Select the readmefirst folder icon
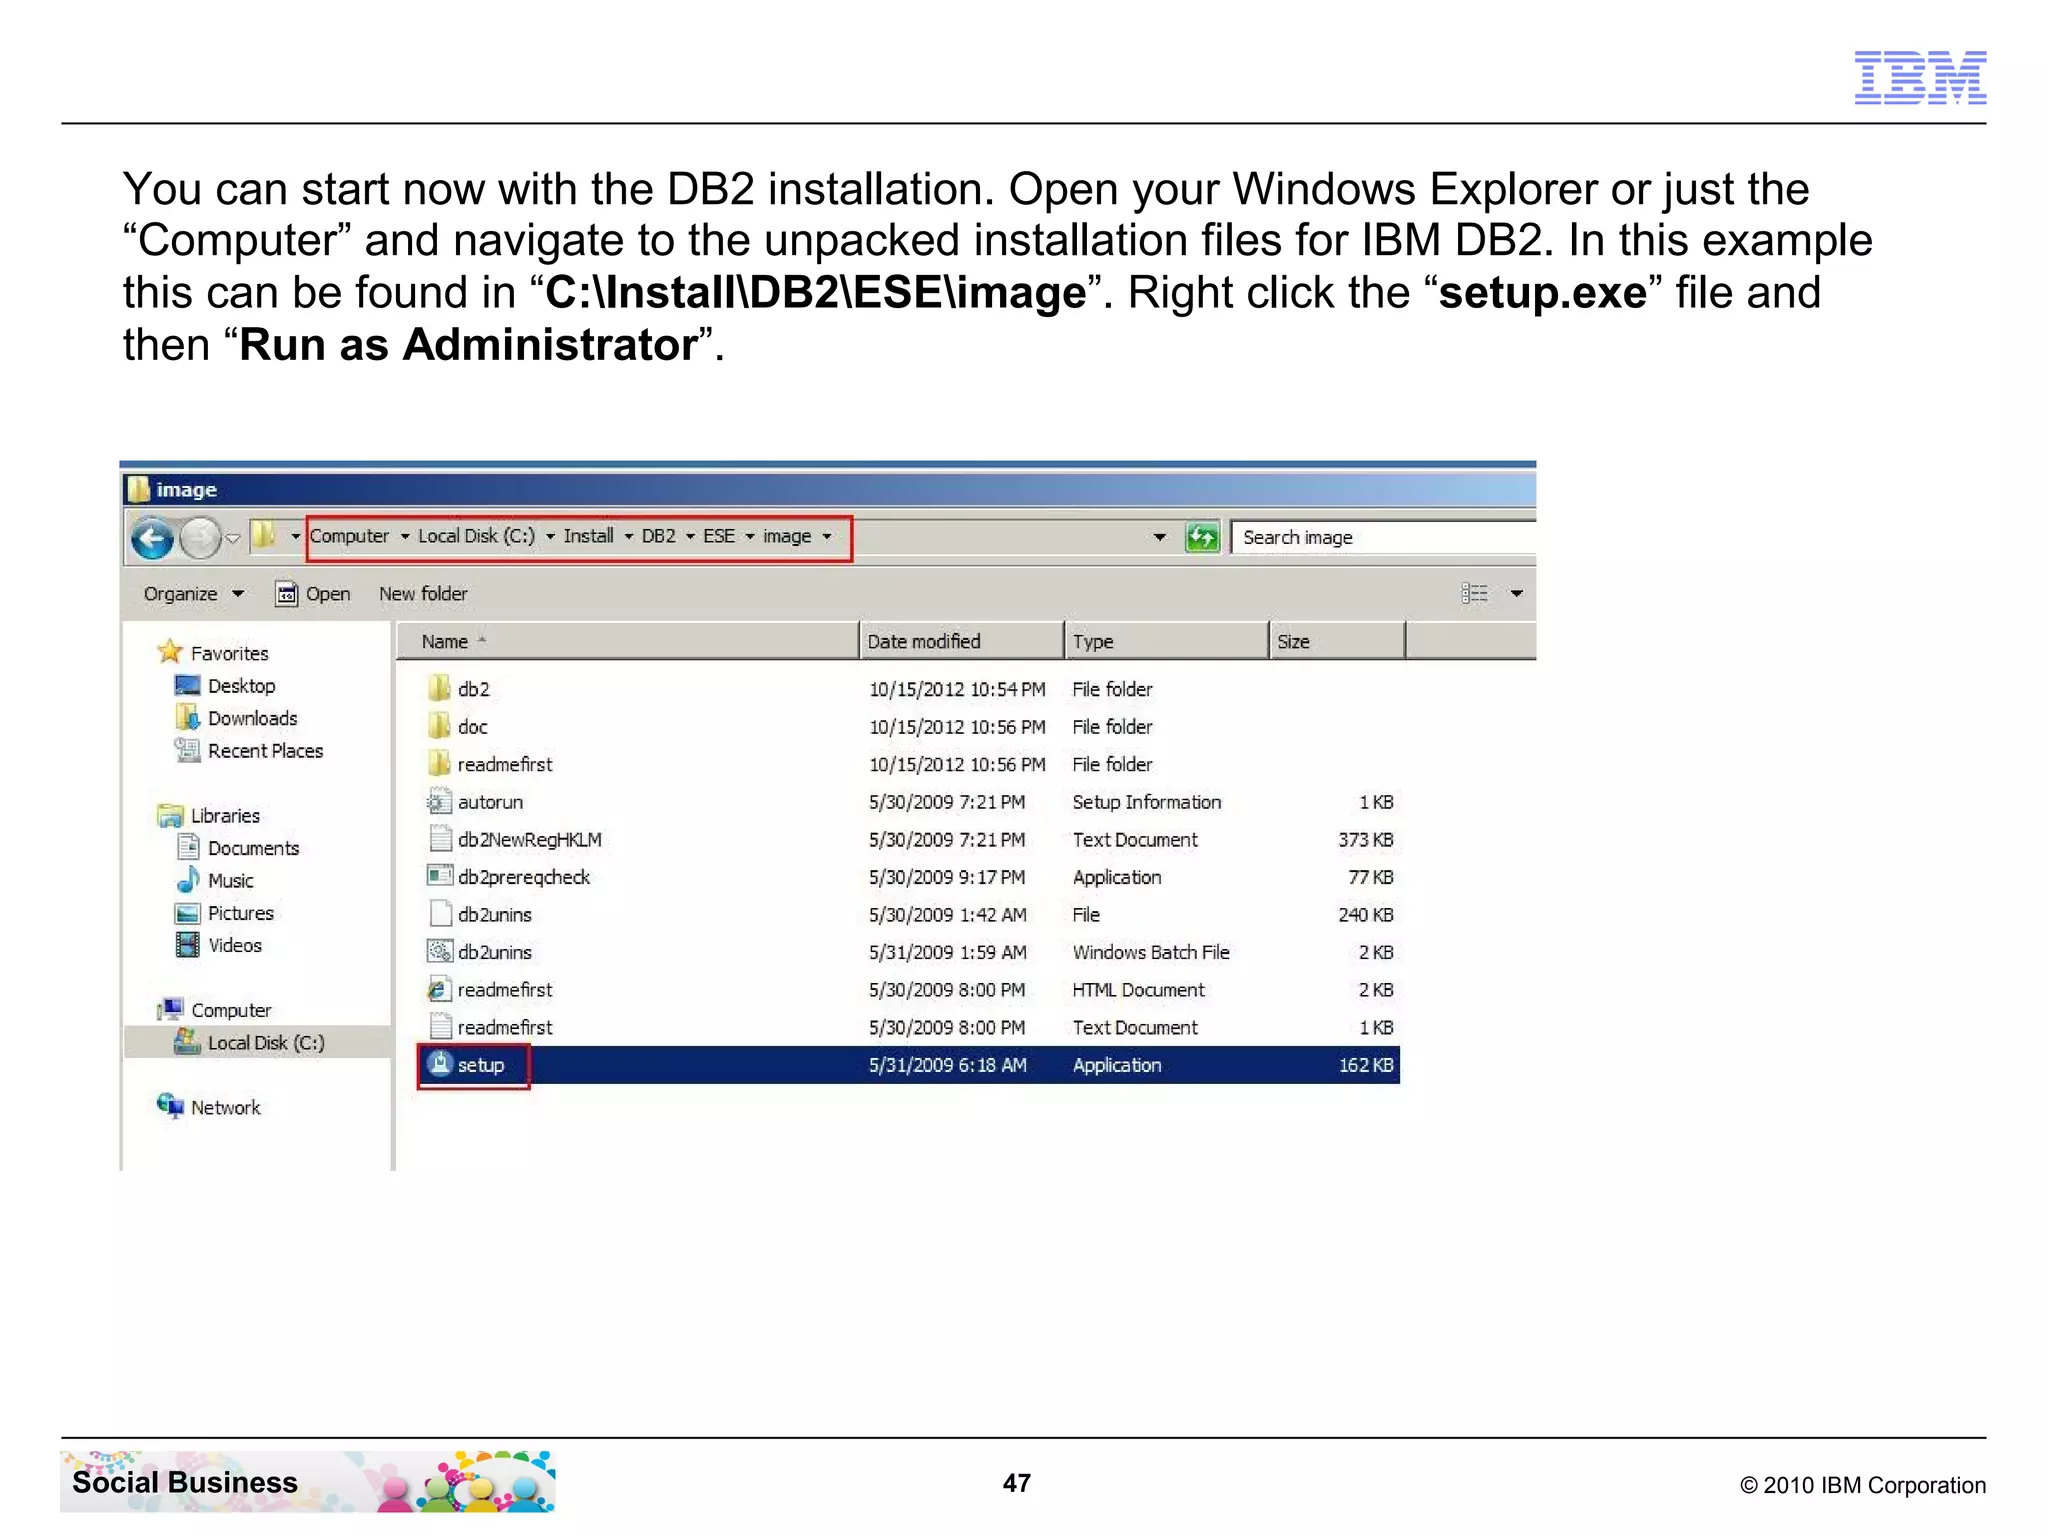 [439, 763]
